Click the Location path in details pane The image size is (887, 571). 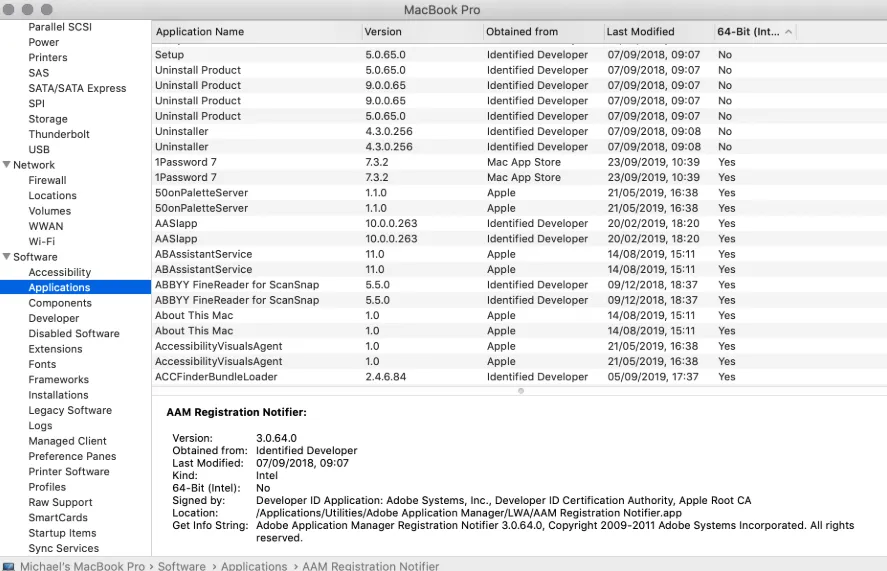468,513
